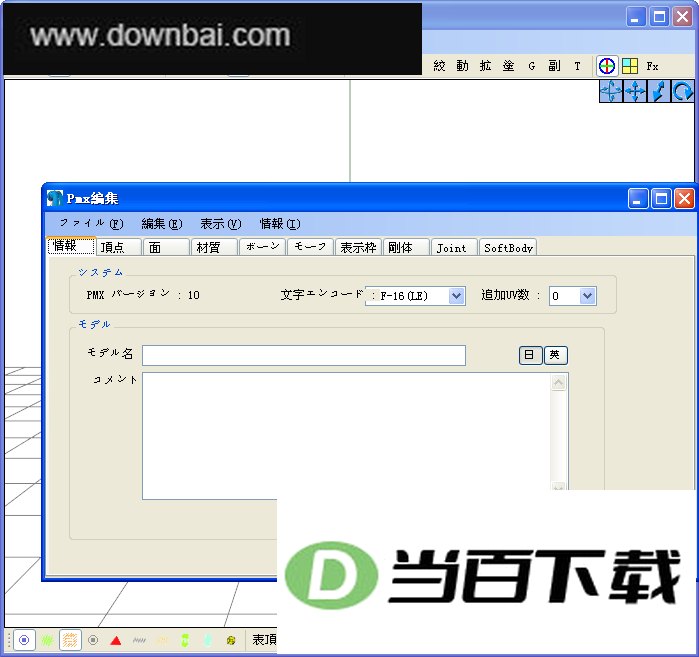The image size is (699, 657).
Task: Open the 情報(I) menu
Action: coord(280,224)
